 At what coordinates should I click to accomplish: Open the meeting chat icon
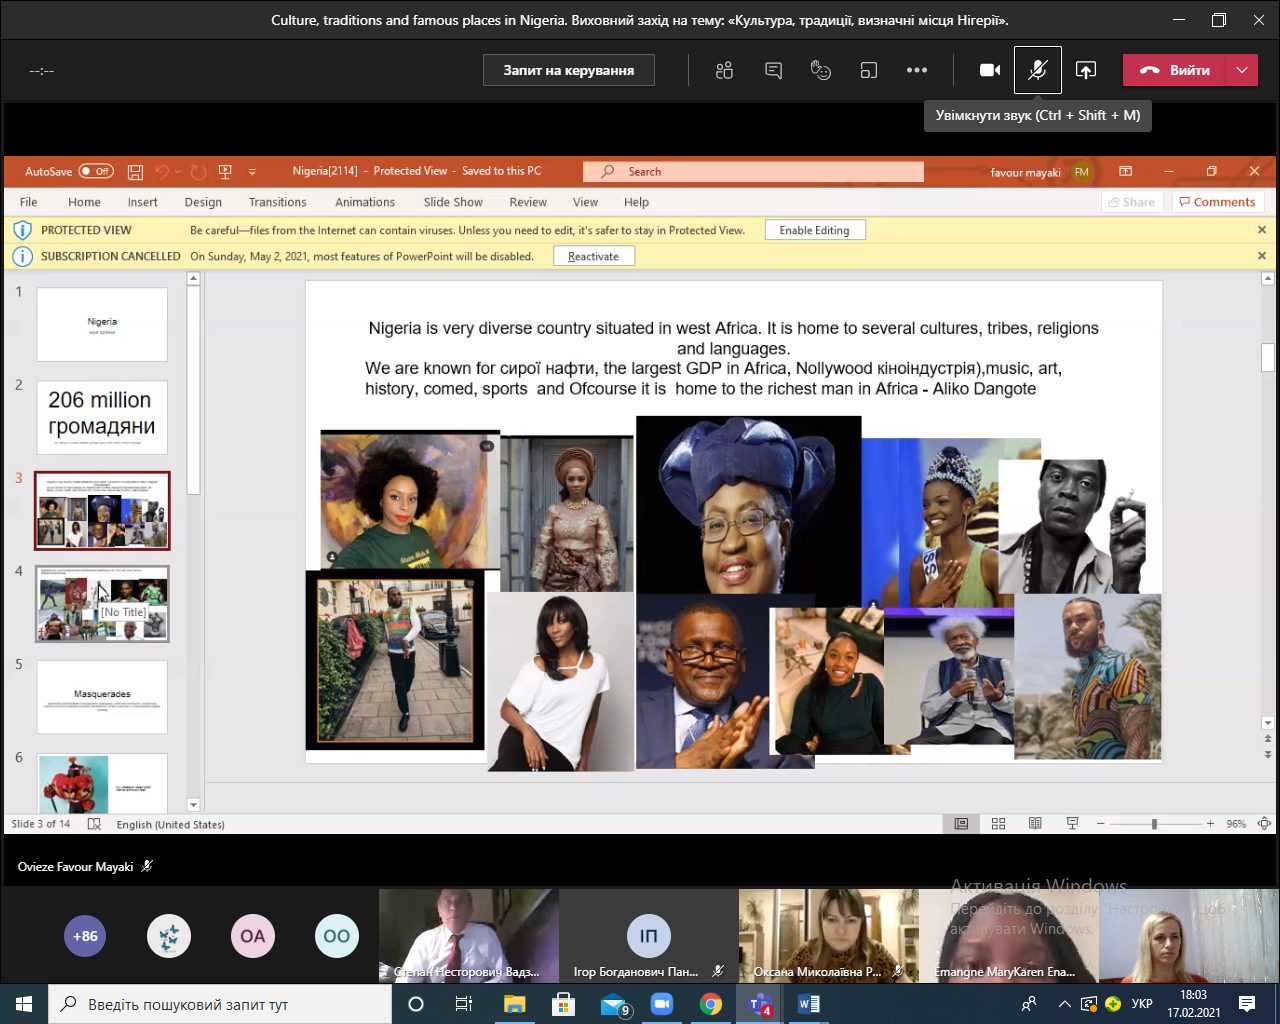tap(773, 70)
